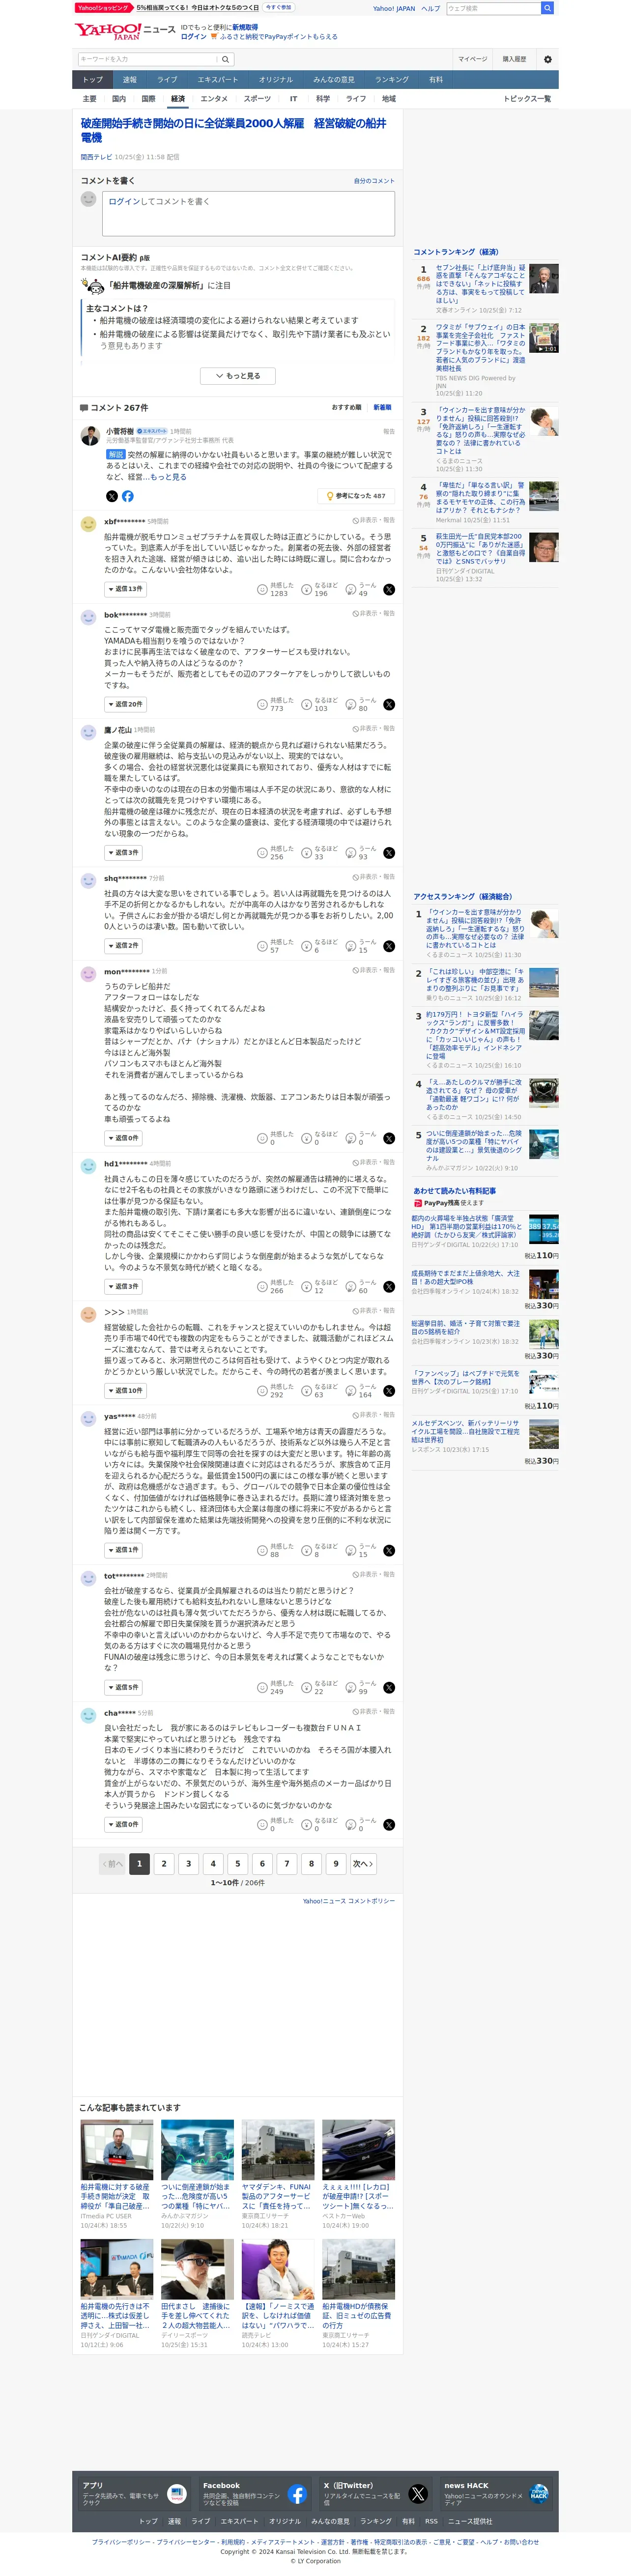The height and width of the screenshot is (2576, 631).
Task: Expand 返信3件 under 鷹ノ花山's comment
Action: pyautogui.click(x=124, y=852)
